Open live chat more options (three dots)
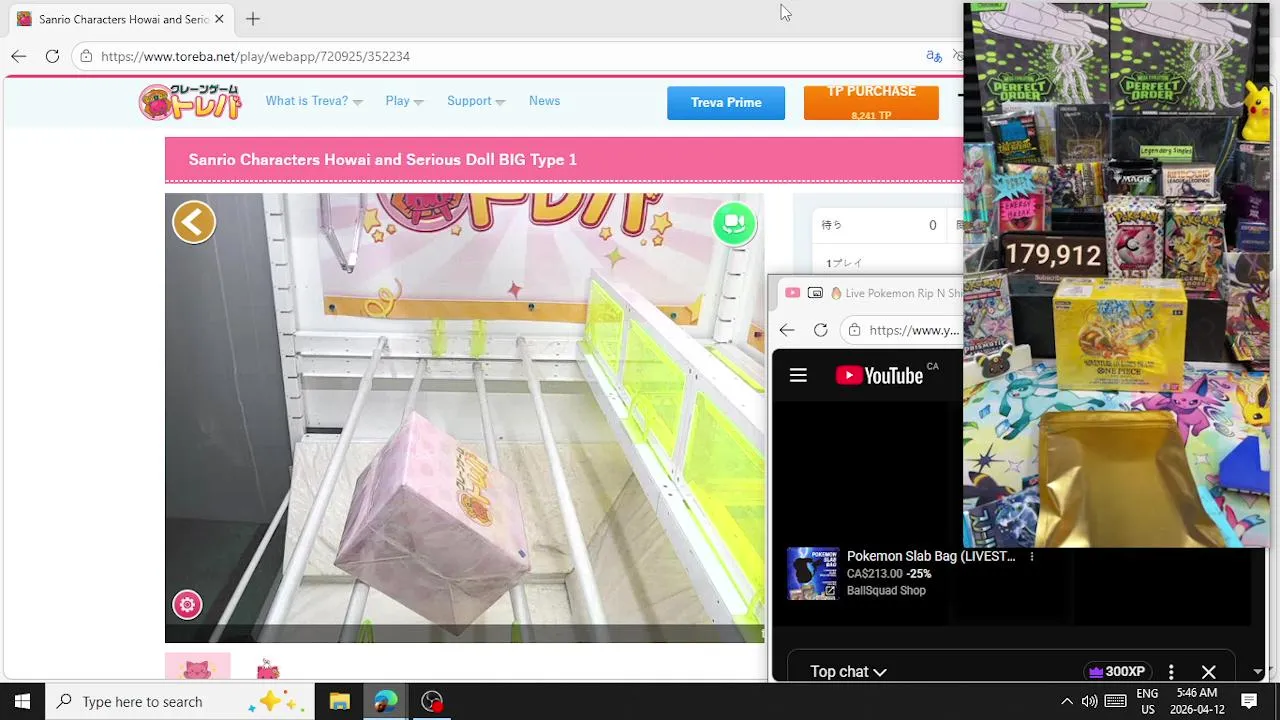Screen dimensions: 1280x720 pyautogui.click(x=1171, y=672)
